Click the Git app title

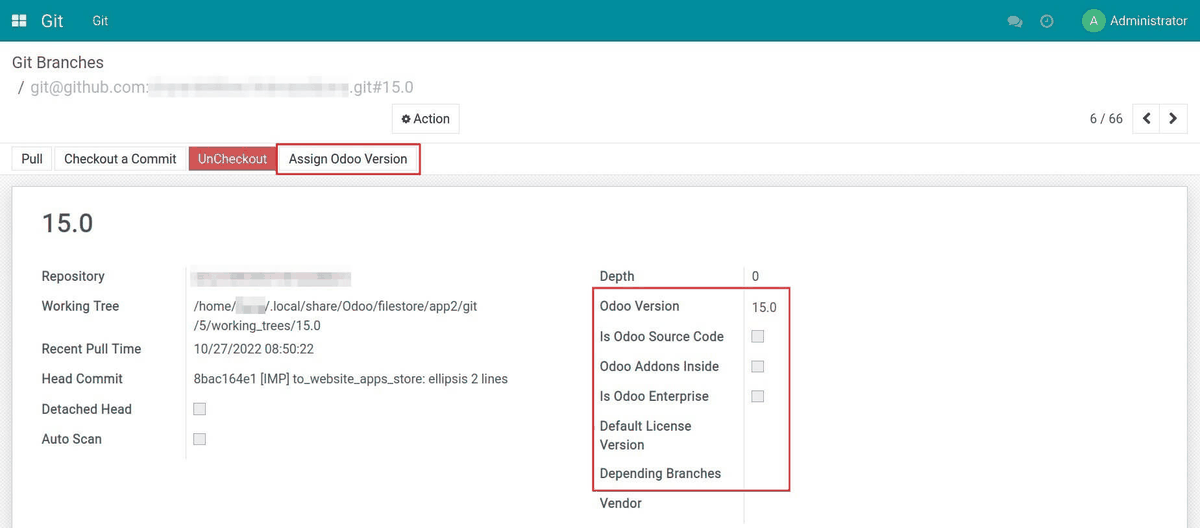[x=52, y=21]
